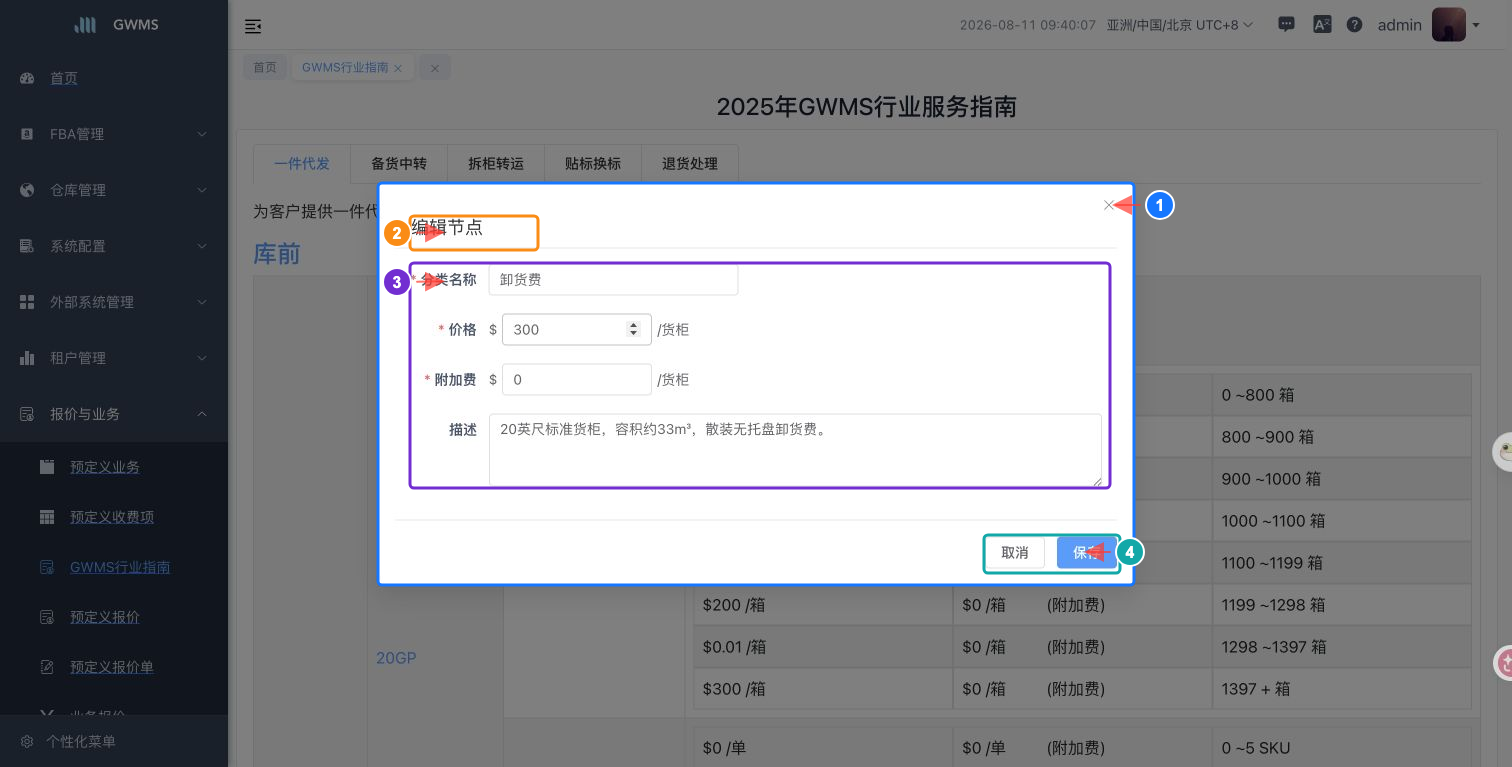Click the 分类名称 input field
Screen dimensions: 1512x767
(613, 280)
